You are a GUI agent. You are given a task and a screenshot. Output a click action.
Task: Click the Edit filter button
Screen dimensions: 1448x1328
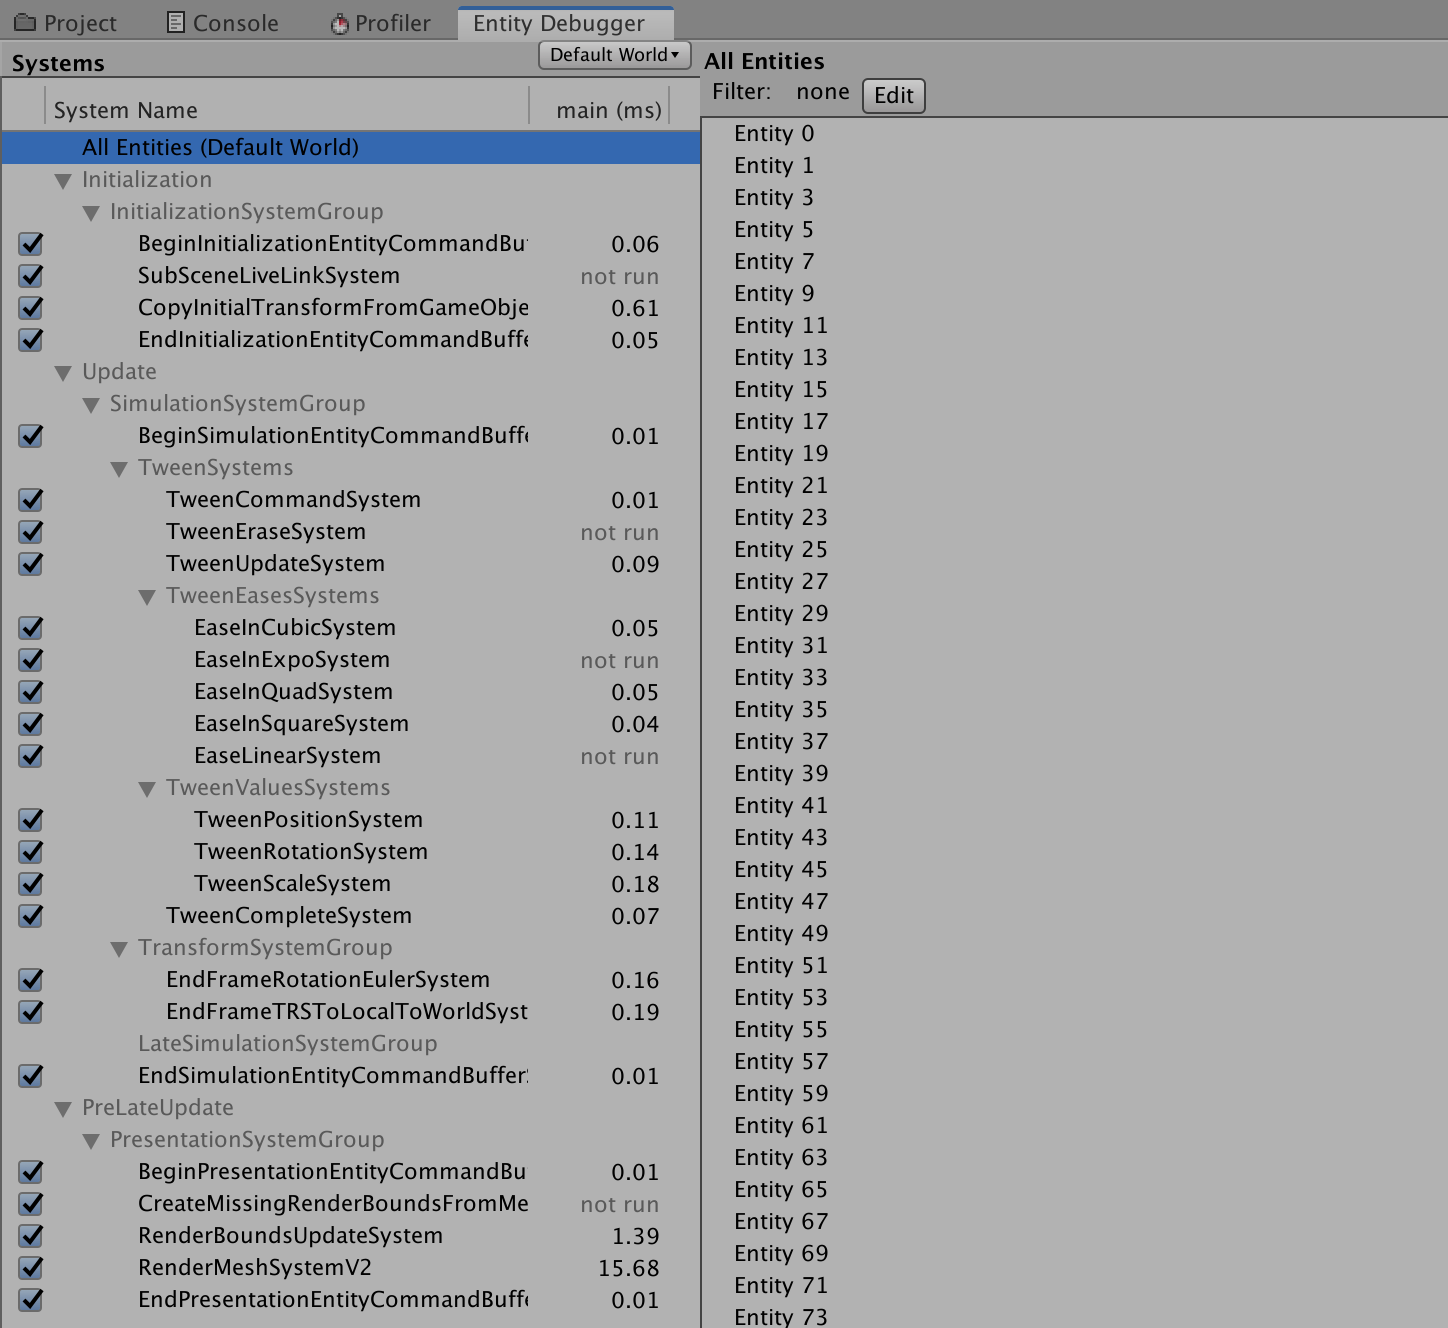click(x=893, y=95)
